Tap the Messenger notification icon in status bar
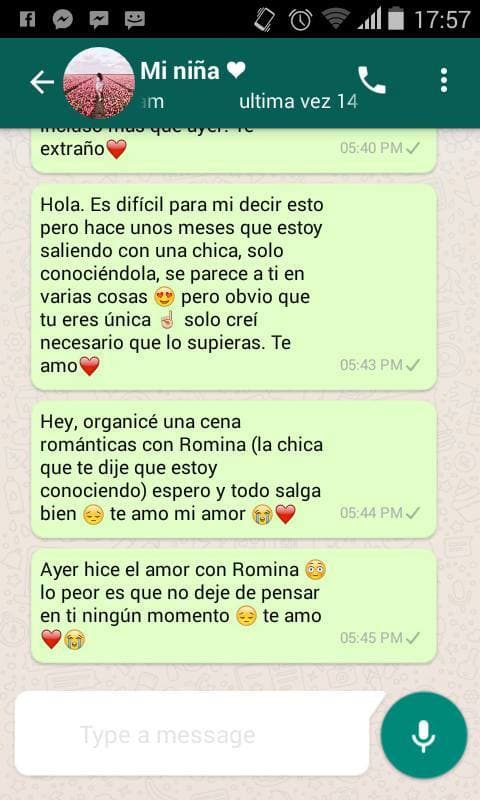Image resolution: width=480 pixels, height=800 pixels. tap(63, 19)
